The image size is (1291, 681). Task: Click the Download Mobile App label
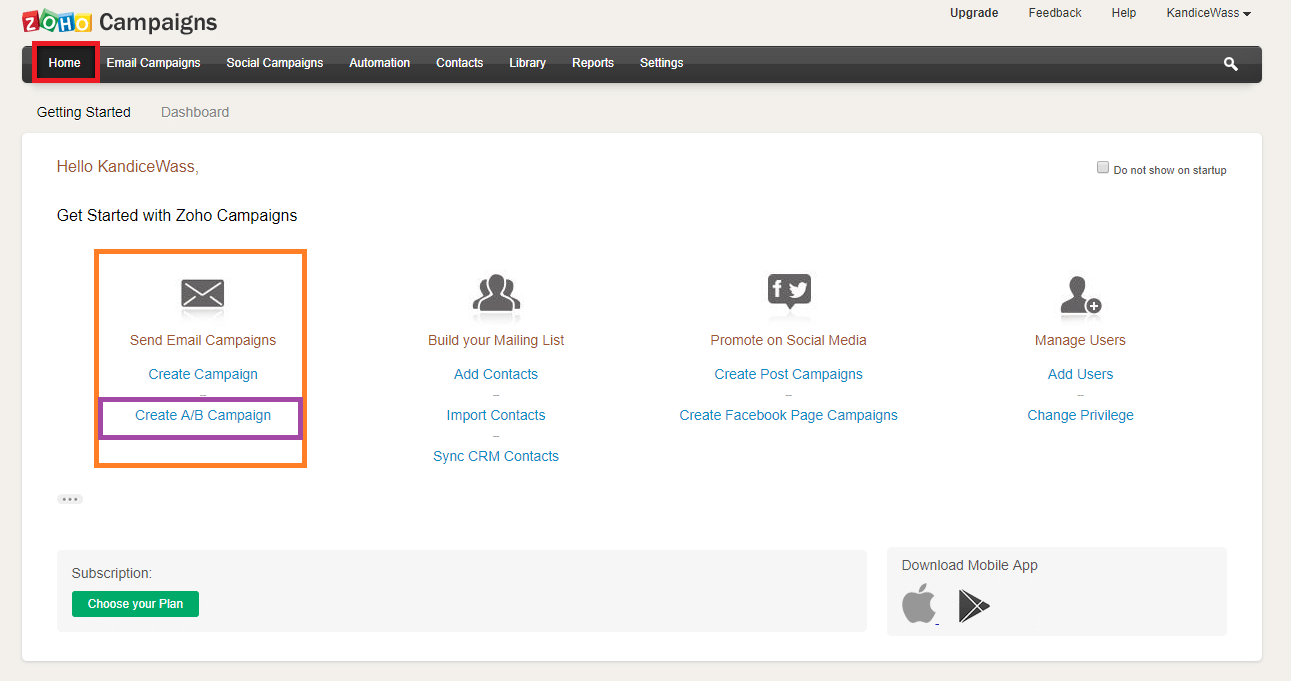pos(970,565)
